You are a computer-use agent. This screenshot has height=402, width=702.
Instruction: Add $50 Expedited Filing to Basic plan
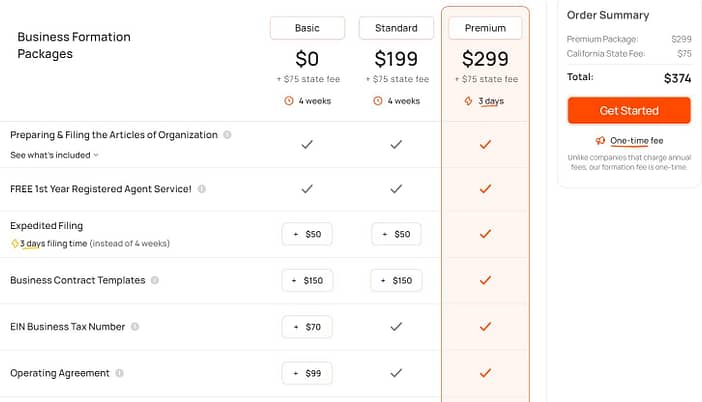tap(307, 234)
